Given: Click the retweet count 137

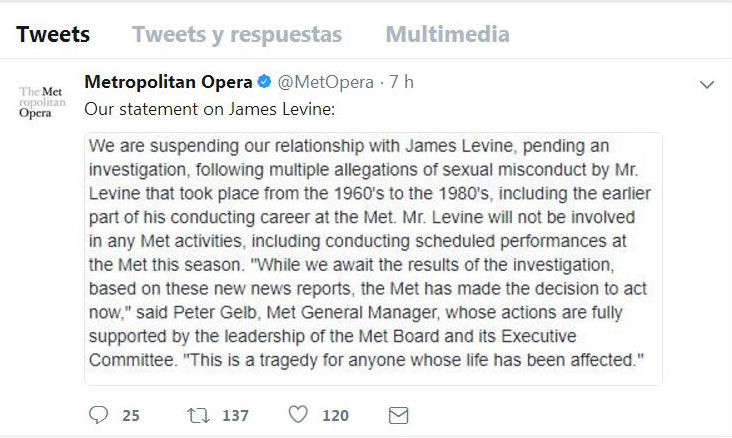Looking at the screenshot, I should [235, 415].
